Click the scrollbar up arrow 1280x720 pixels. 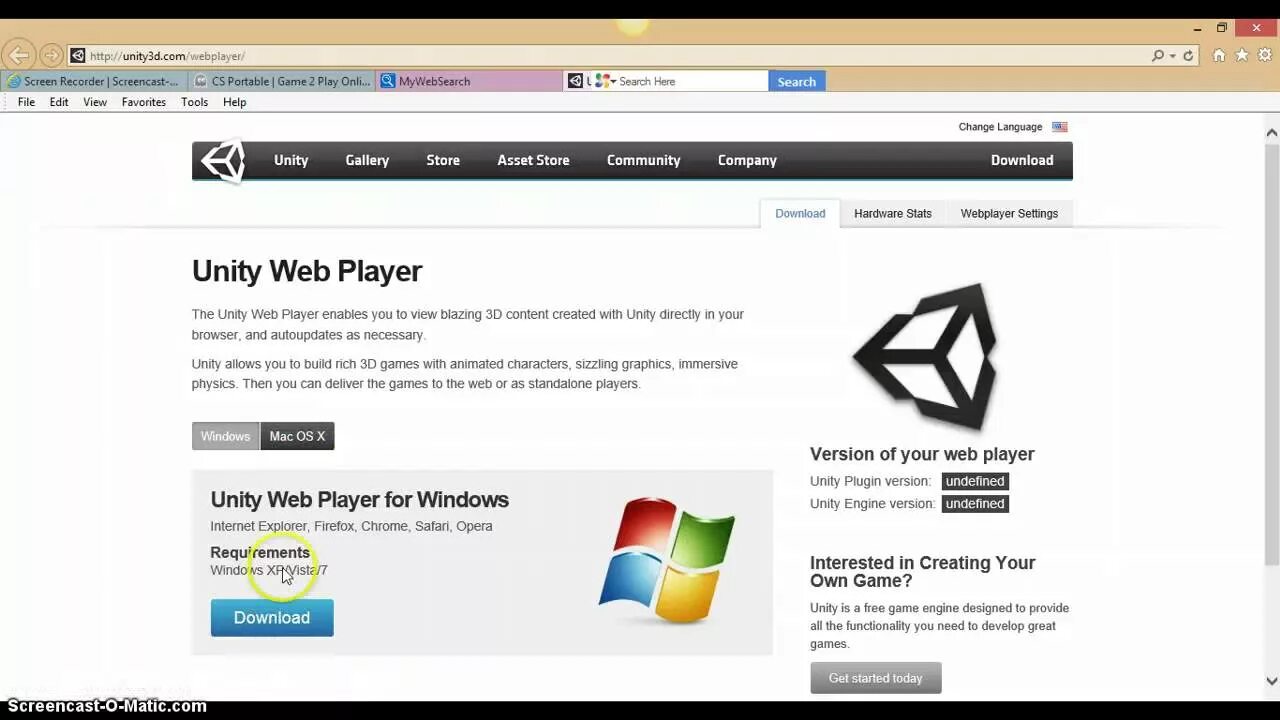[x=1272, y=132]
